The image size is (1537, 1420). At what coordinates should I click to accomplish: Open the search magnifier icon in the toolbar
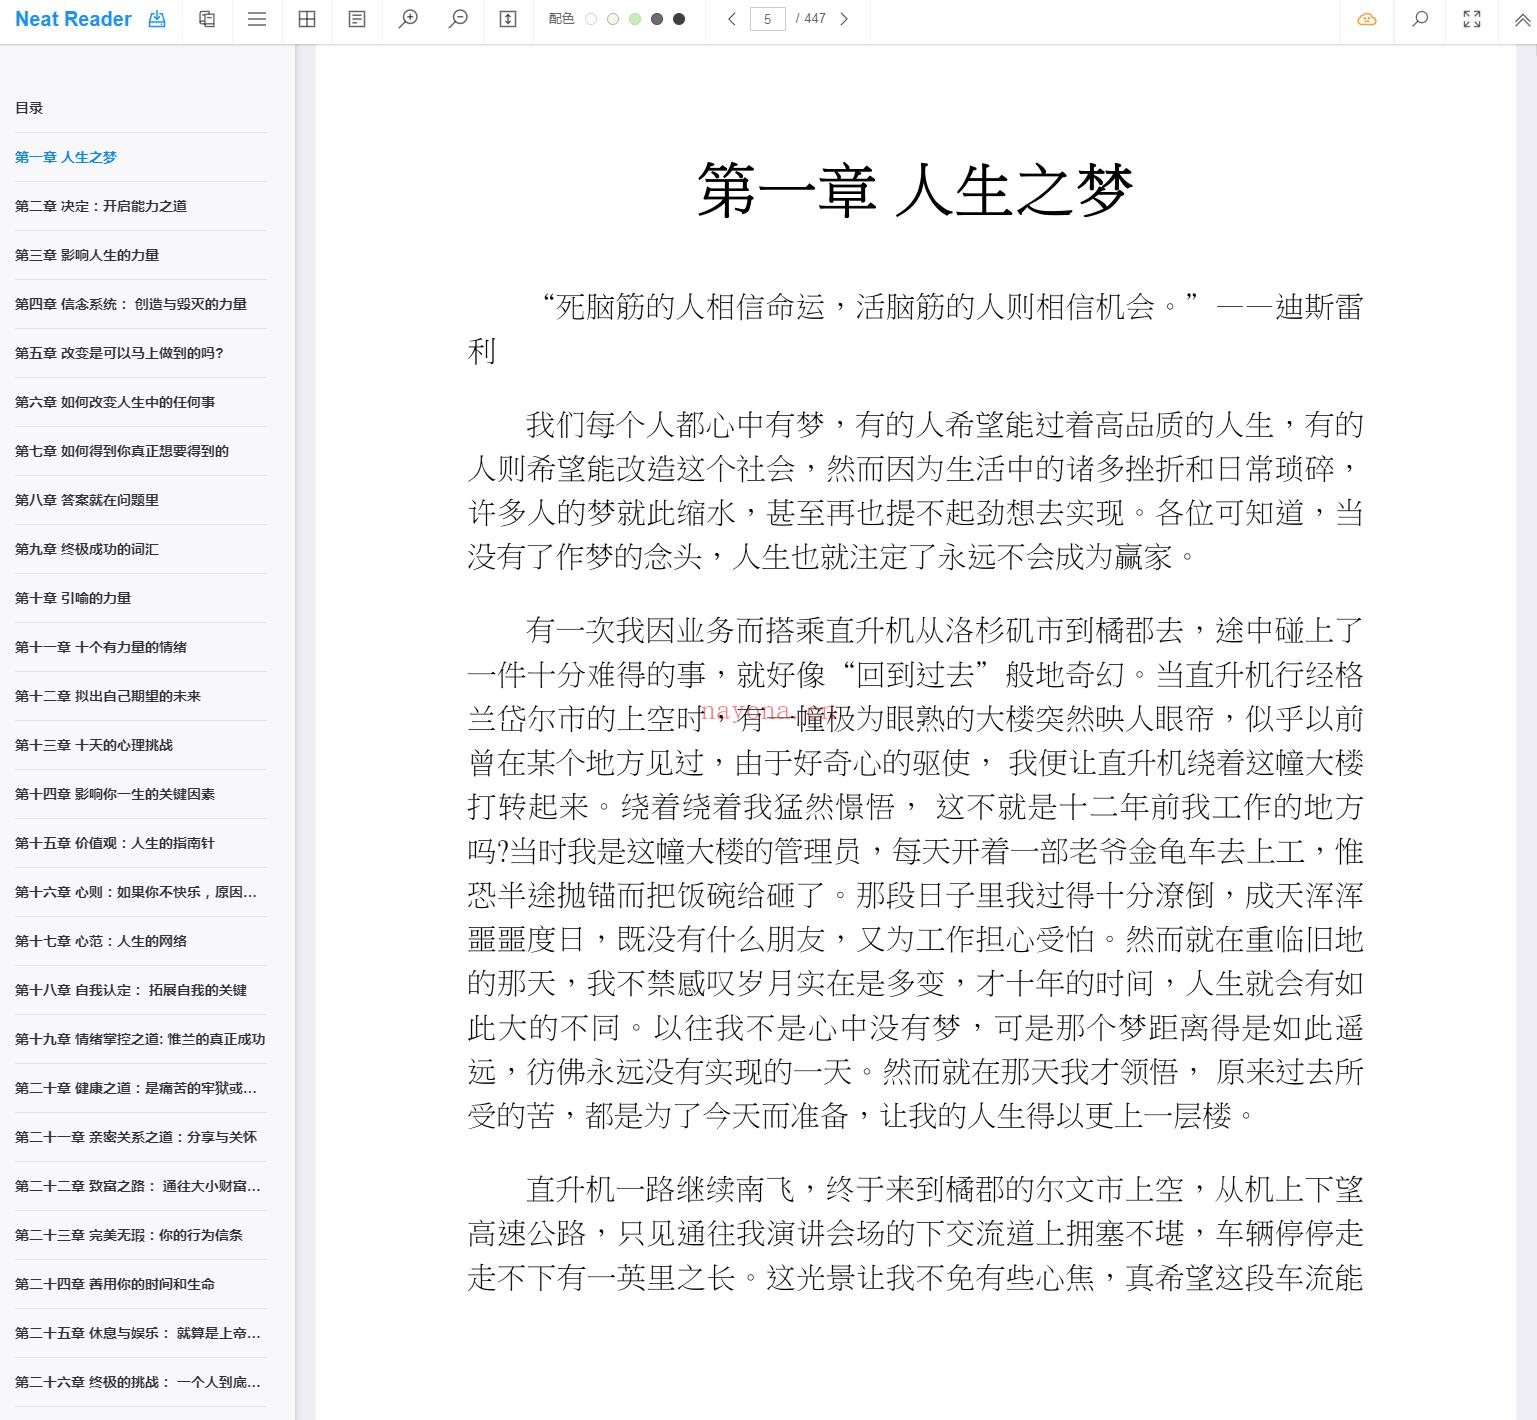pos(1419,19)
